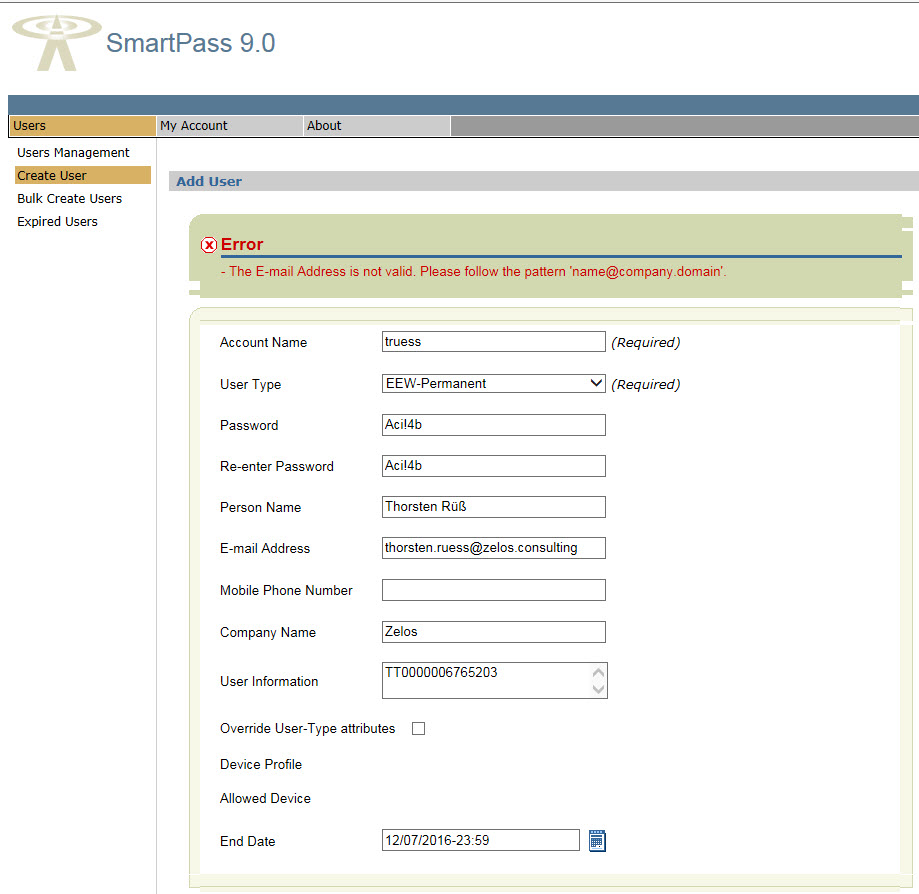This screenshot has width=919, height=894.
Task: Click the Account Name field
Action: (x=494, y=342)
